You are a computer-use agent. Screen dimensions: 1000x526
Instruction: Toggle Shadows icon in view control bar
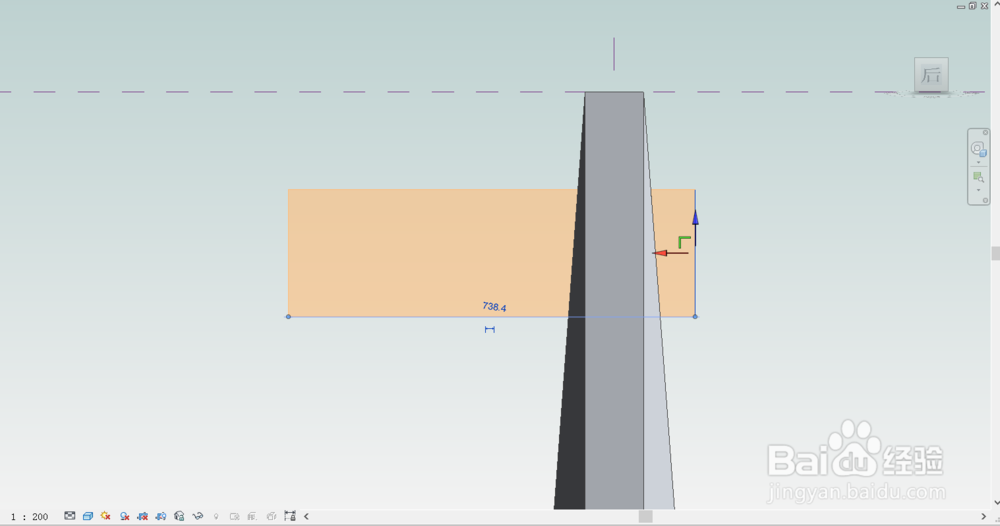click(x=124, y=516)
